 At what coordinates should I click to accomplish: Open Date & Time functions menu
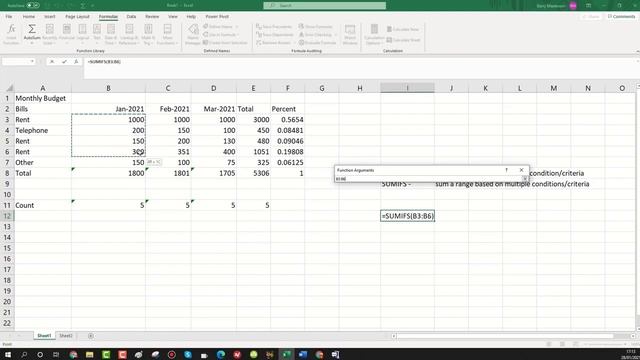point(111,34)
